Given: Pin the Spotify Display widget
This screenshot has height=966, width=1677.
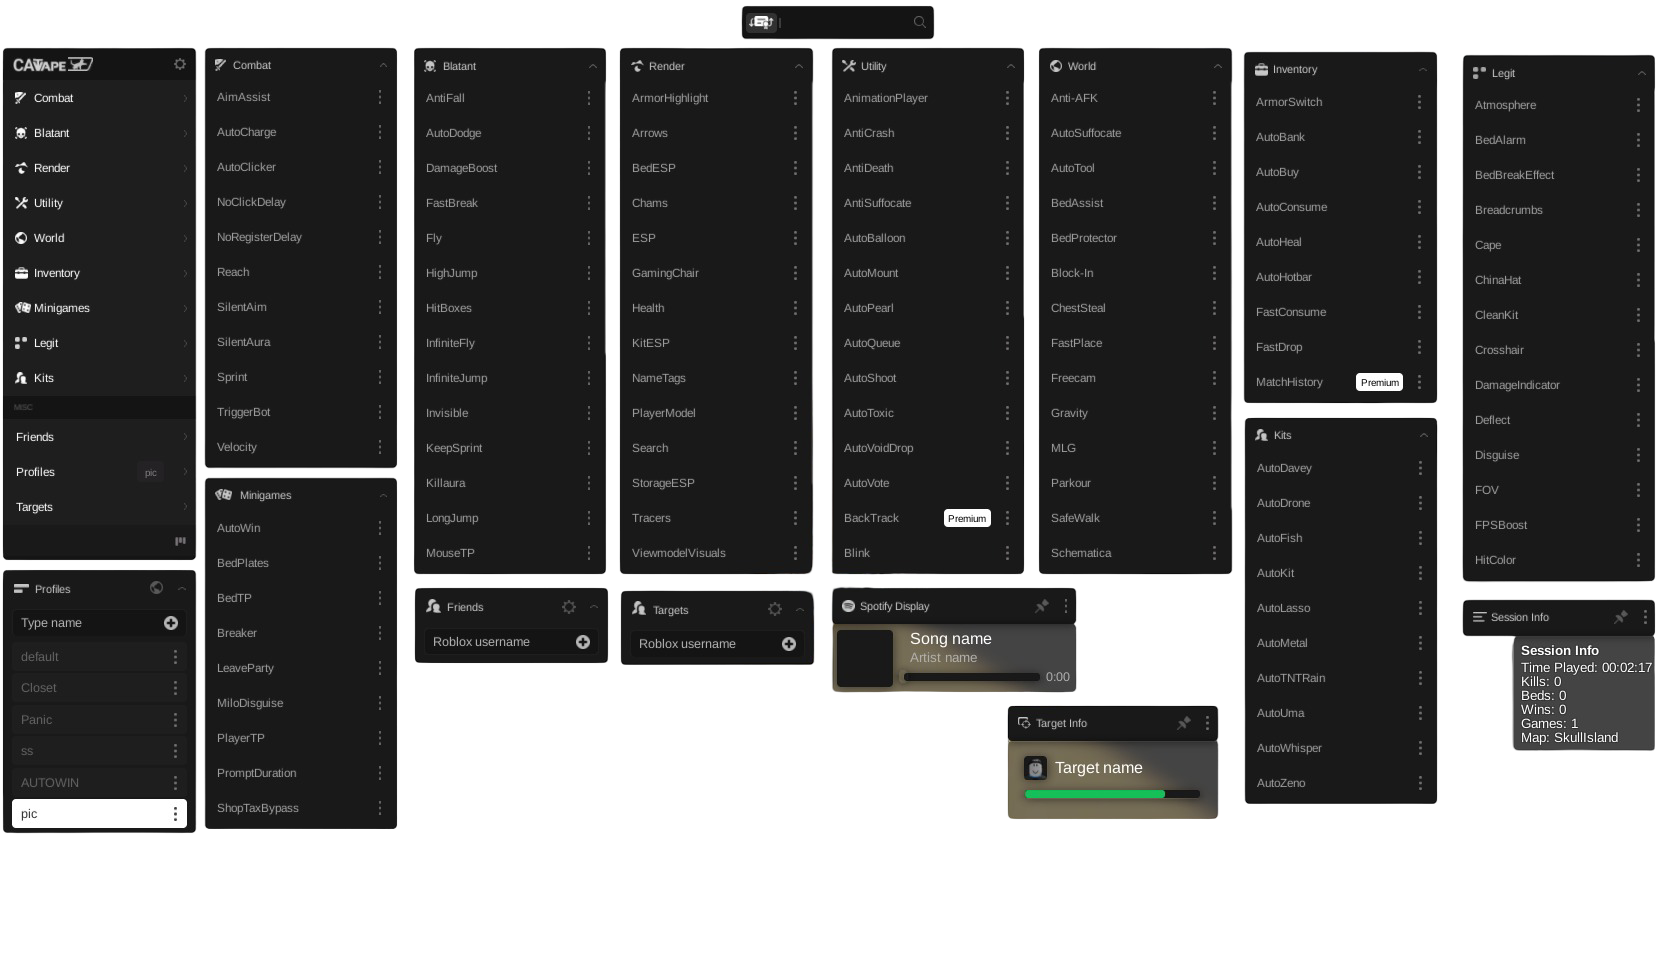Looking at the screenshot, I should coord(1042,606).
